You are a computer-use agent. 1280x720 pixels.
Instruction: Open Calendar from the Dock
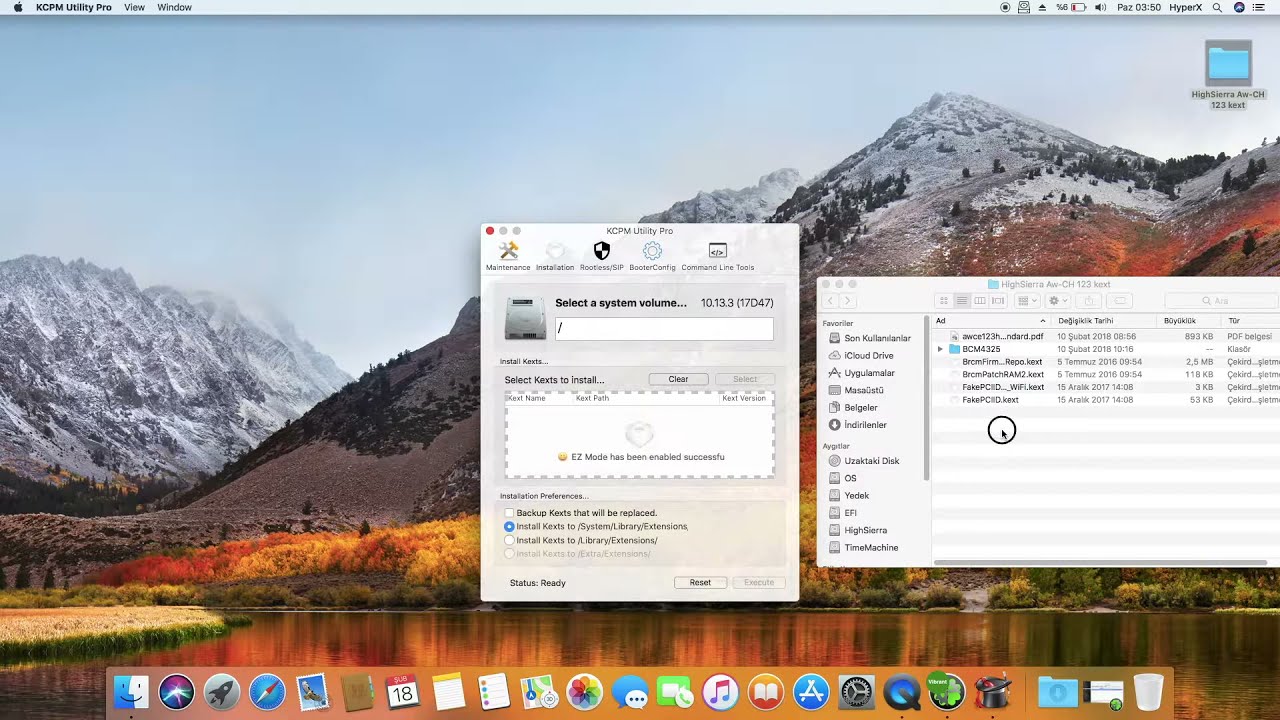tap(403, 692)
